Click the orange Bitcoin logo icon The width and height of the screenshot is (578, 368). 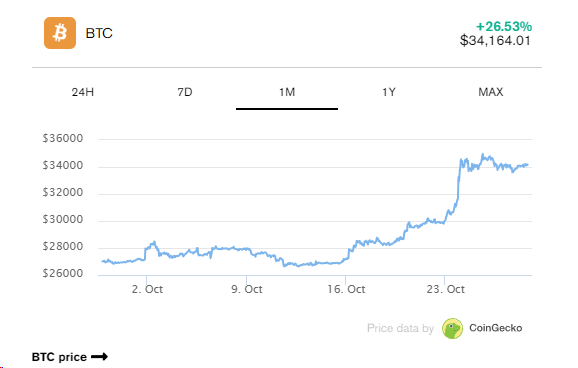pyautogui.click(x=60, y=33)
